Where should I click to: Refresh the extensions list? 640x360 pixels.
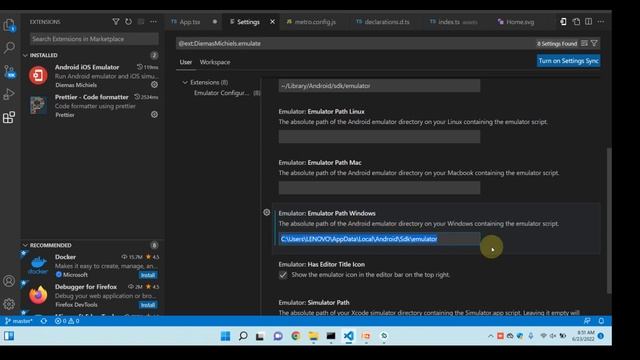click(128, 22)
